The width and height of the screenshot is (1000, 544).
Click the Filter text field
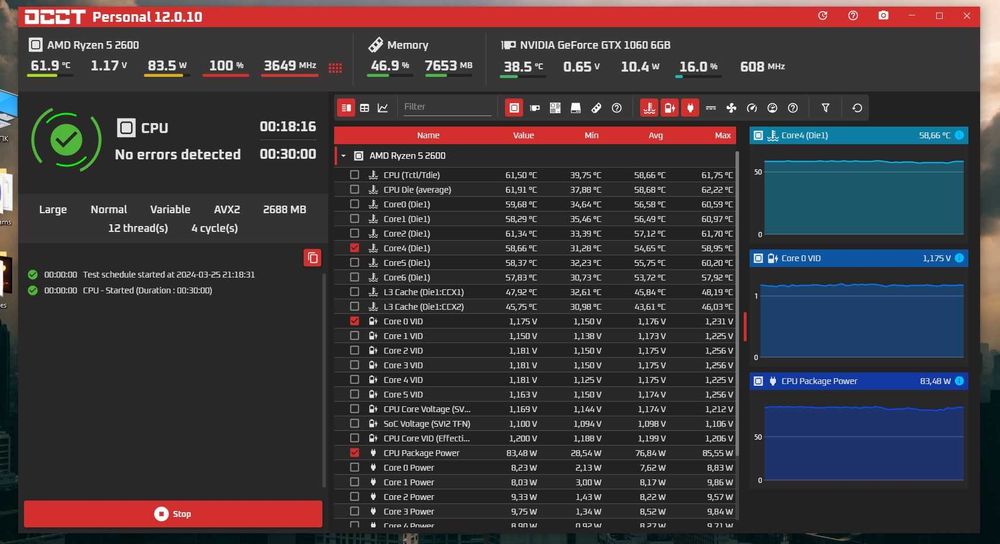pyautogui.click(x=446, y=107)
